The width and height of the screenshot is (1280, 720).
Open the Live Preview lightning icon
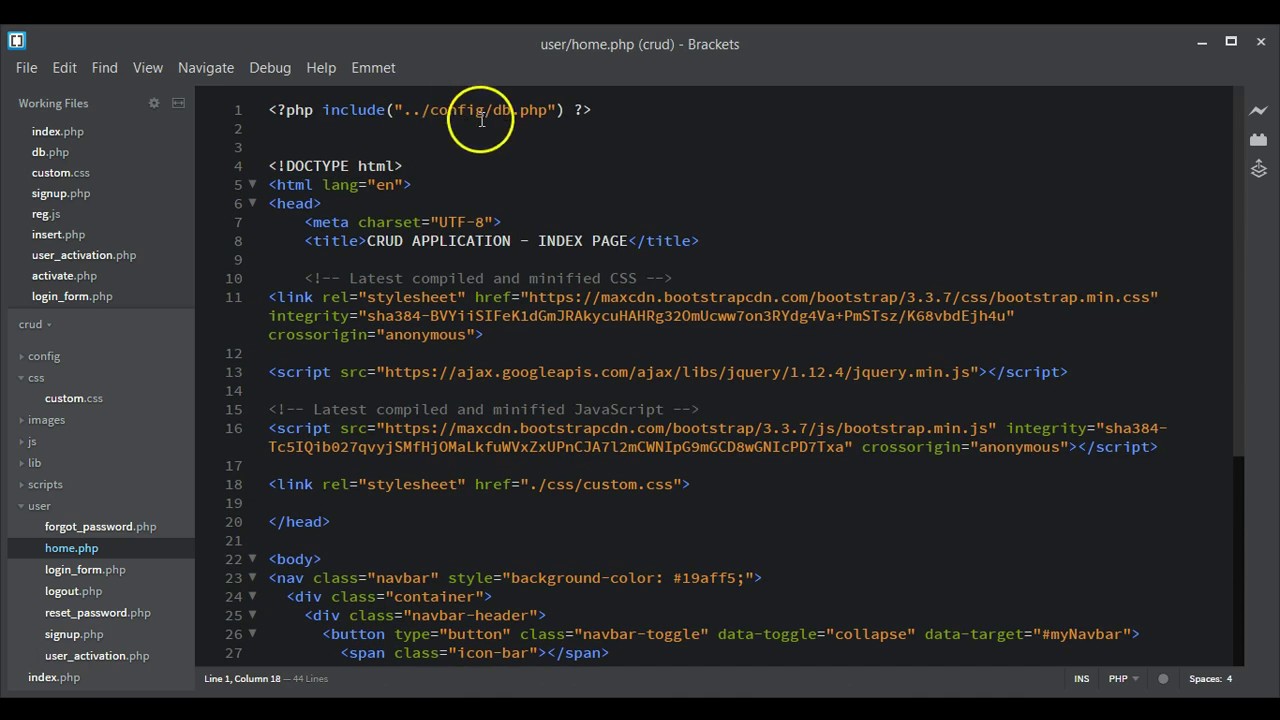(1258, 110)
